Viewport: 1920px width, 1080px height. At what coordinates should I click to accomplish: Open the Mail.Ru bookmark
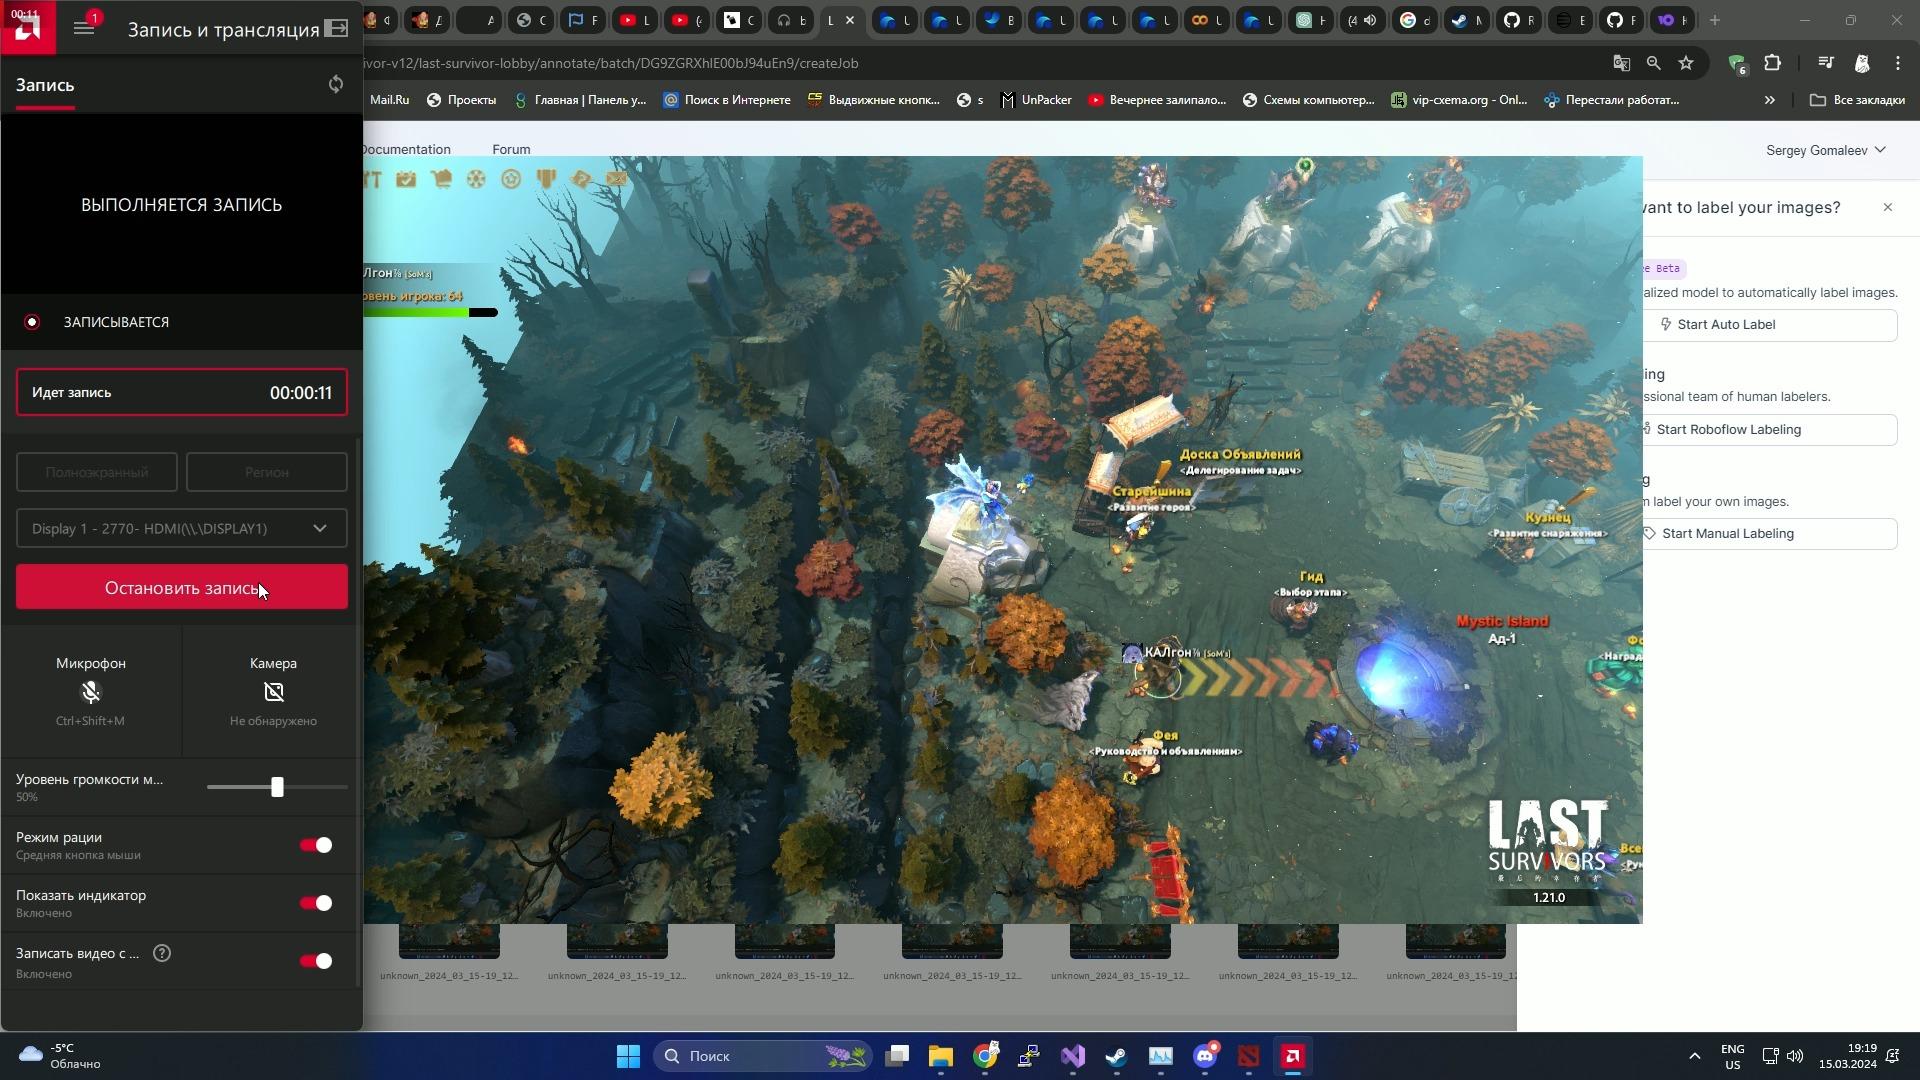coord(389,100)
